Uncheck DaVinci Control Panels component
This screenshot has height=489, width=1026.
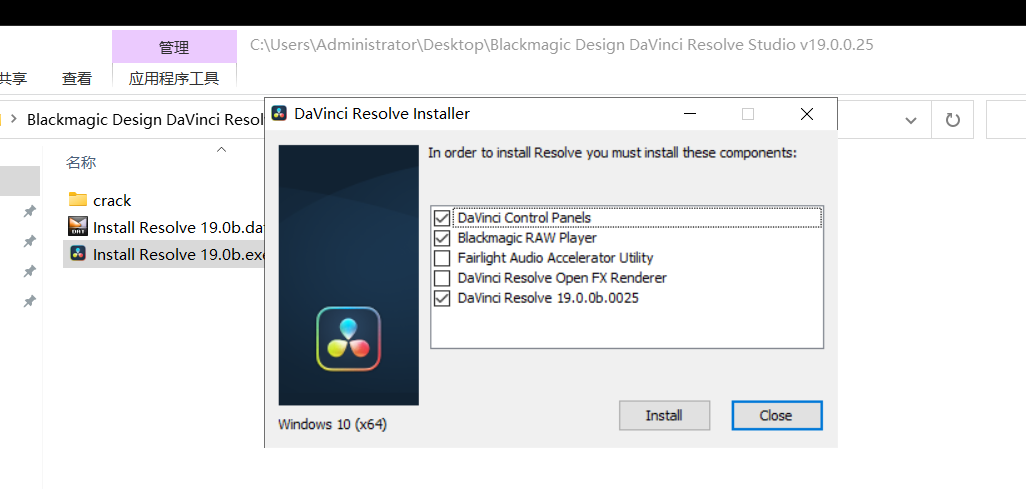coord(442,217)
